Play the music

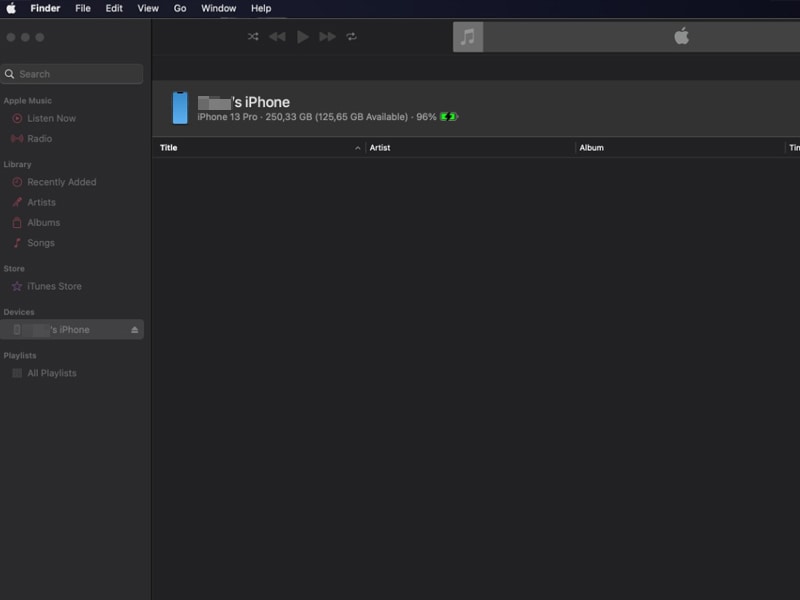pos(303,37)
